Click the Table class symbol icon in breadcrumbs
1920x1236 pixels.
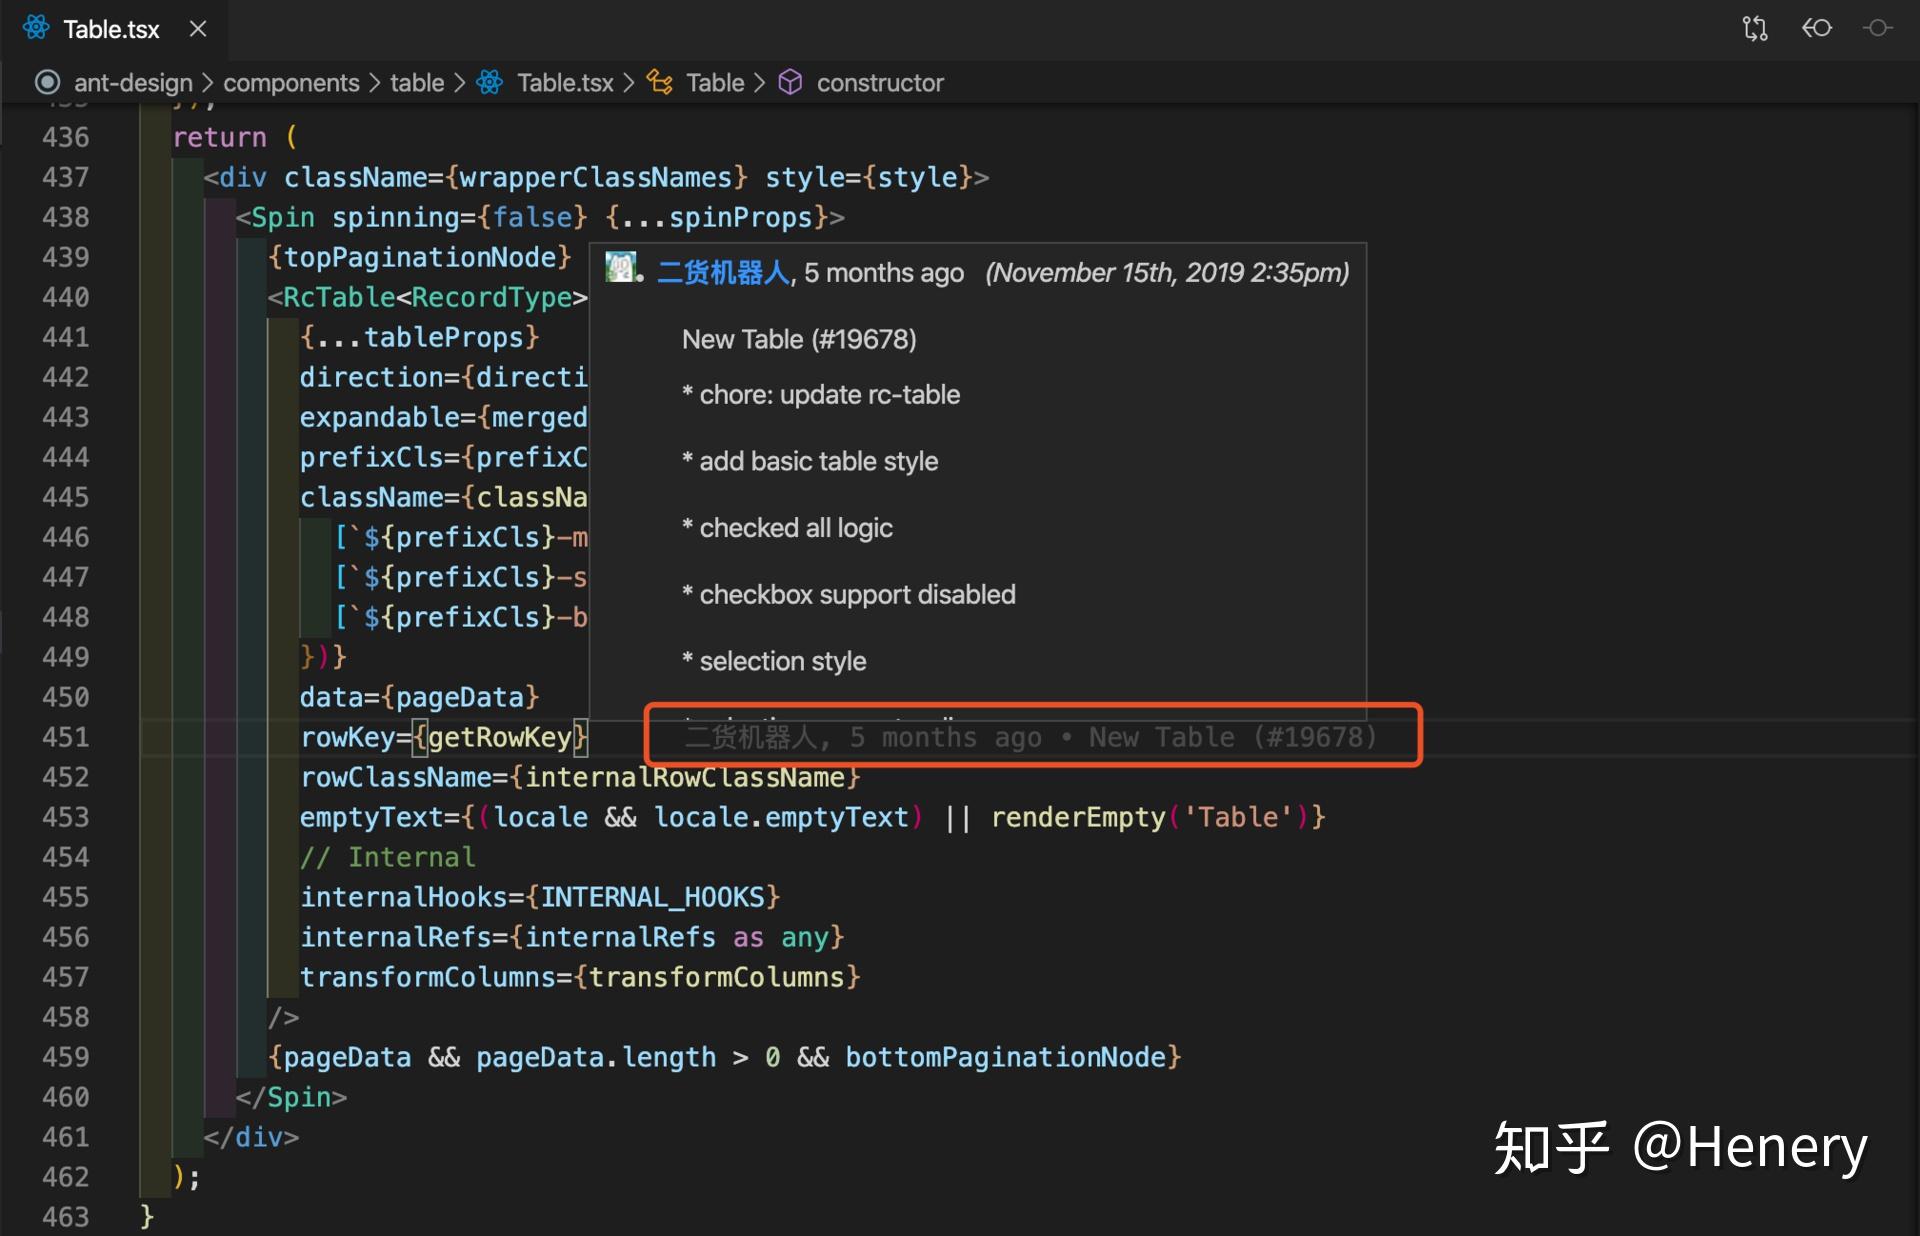tap(660, 82)
